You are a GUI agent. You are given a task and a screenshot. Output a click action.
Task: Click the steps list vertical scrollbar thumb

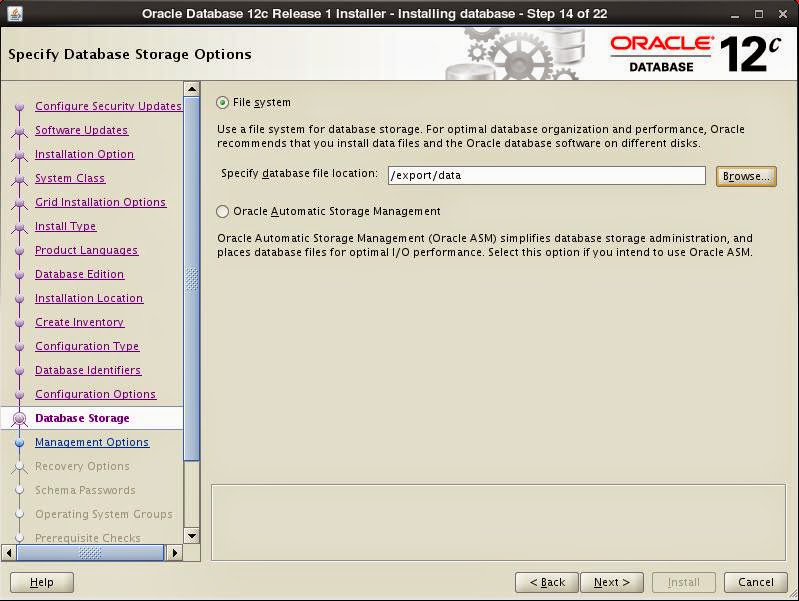click(192, 279)
